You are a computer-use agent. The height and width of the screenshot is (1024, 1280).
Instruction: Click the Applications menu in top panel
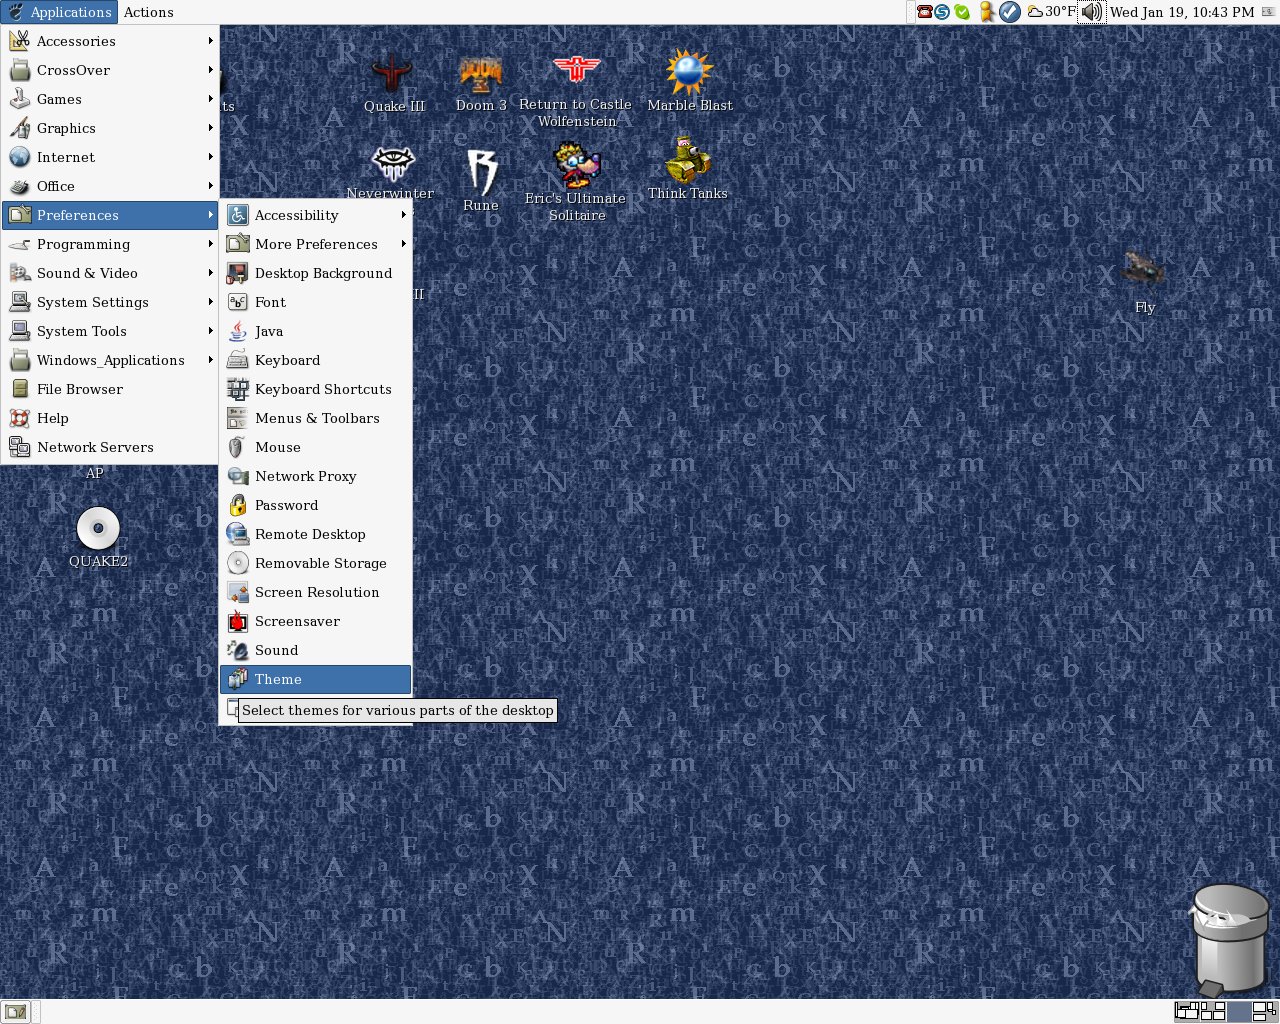coord(59,12)
